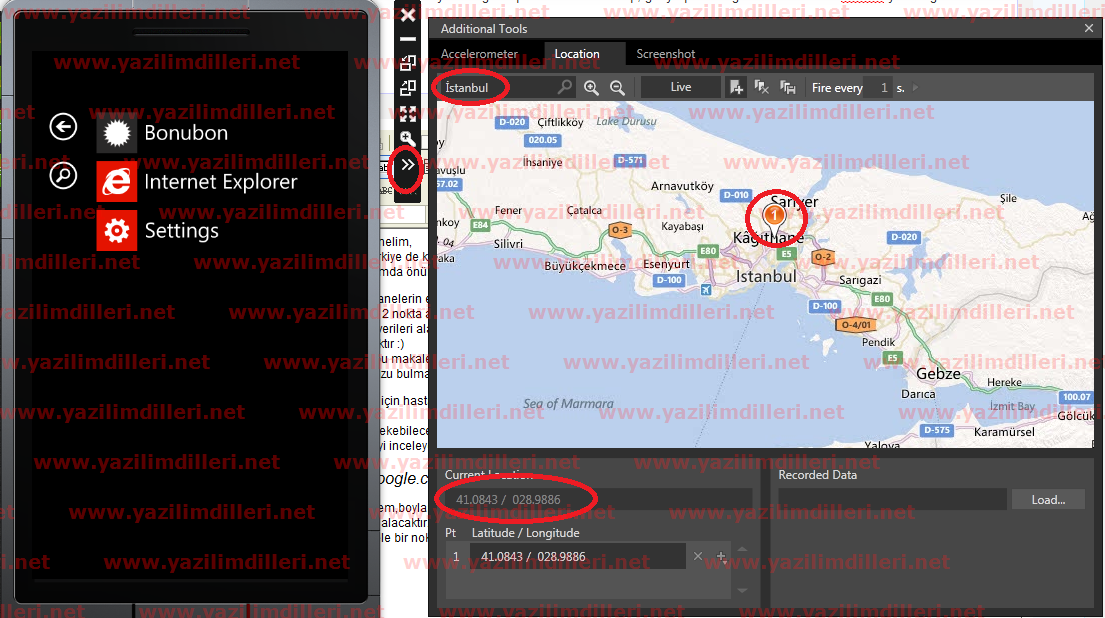Play the recorded points with the arrow
Screen dimensions: 1105x618
(x=915, y=87)
